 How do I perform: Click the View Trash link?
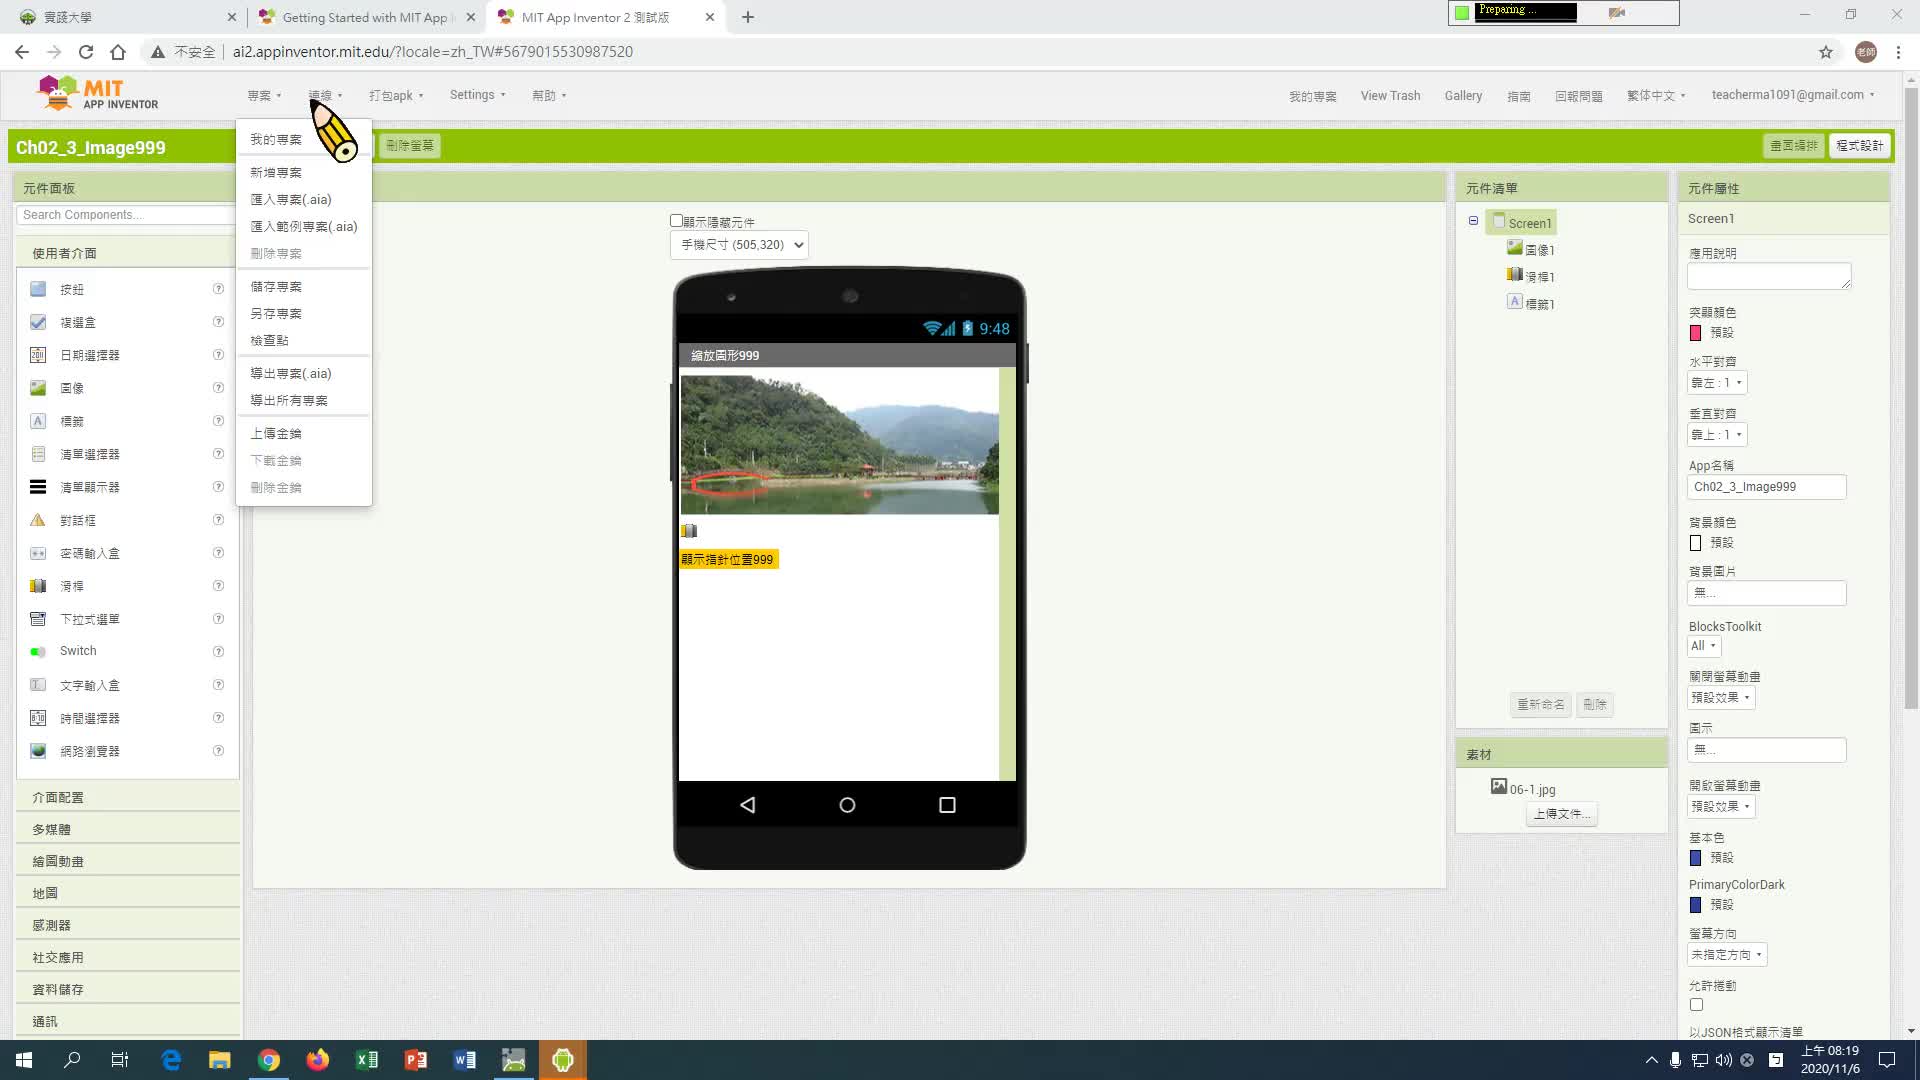click(1390, 96)
